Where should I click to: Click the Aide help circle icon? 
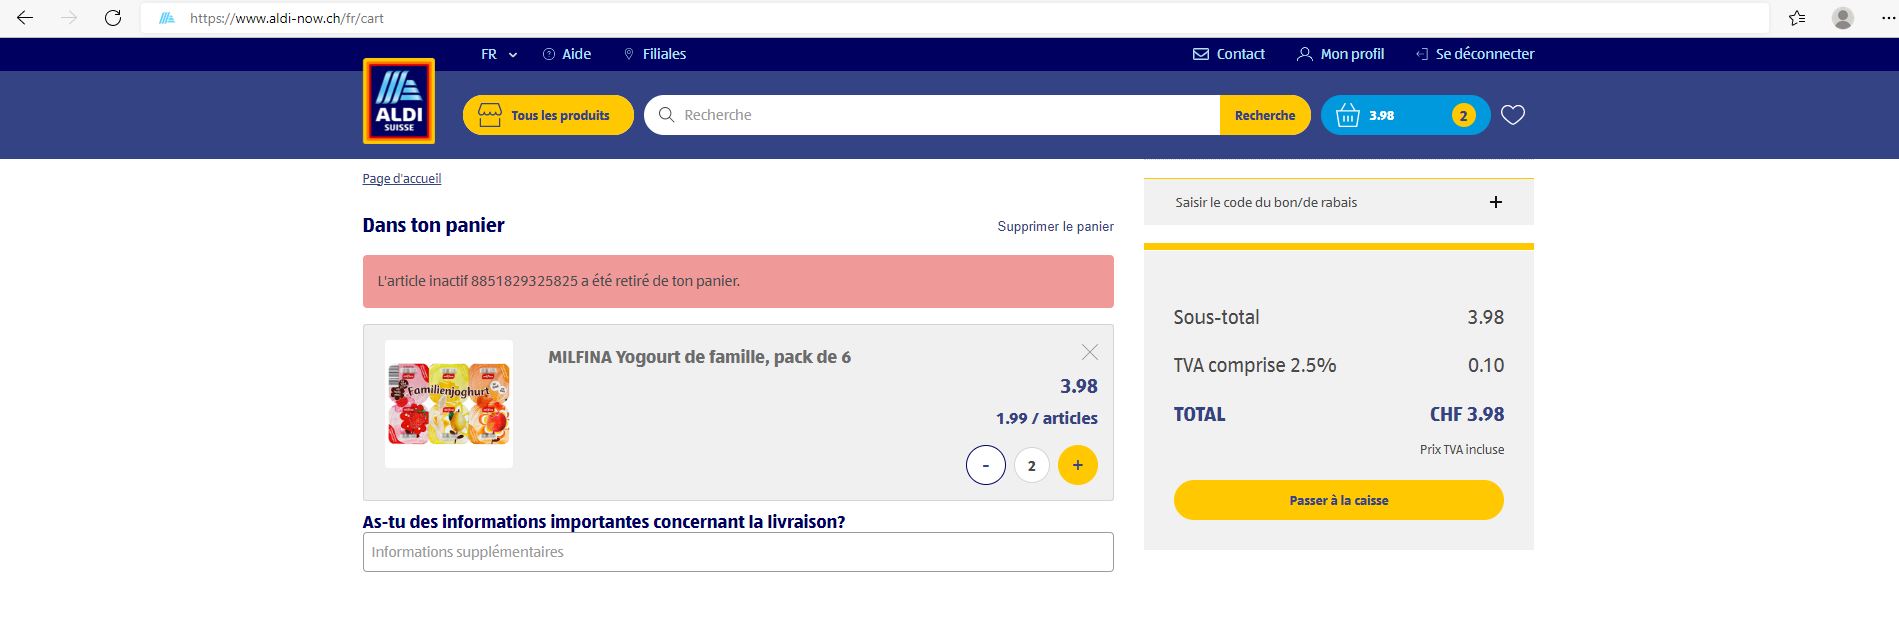547,54
